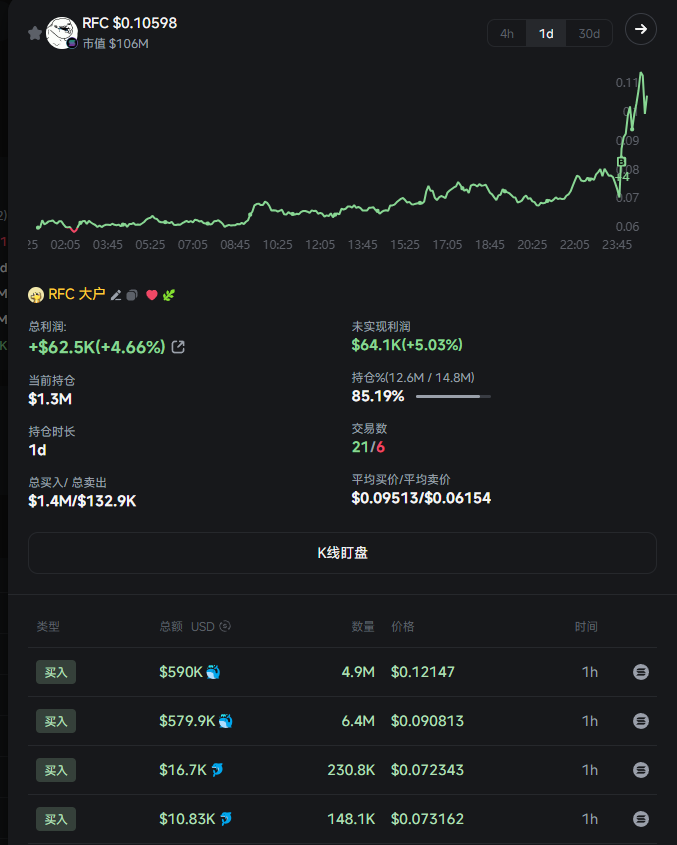Click the quantity 4.9M
Viewport: 677px width, 845px height.
pyautogui.click(x=358, y=672)
